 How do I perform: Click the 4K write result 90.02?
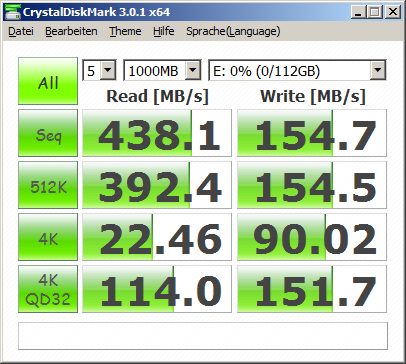(312, 237)
